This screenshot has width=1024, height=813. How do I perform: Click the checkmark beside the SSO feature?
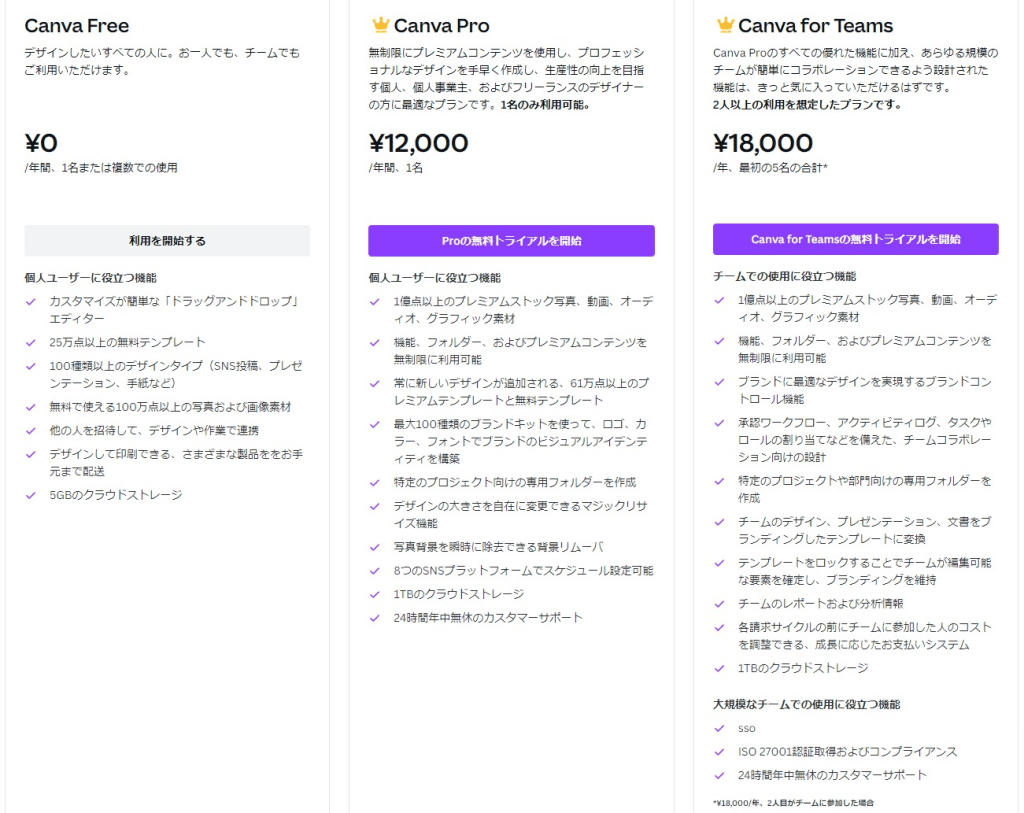[719, 728]
